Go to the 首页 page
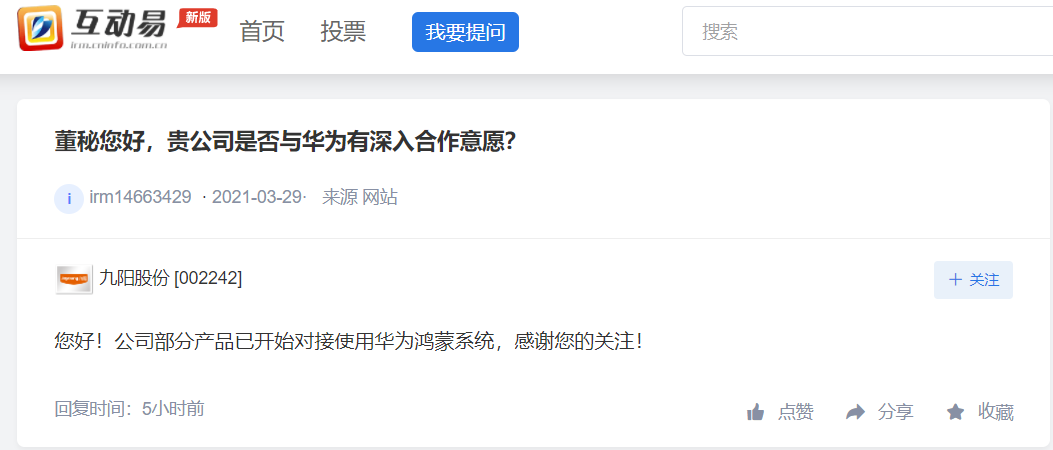The height and width of the screenshot is (450, 1053). [x=262, y=32]
